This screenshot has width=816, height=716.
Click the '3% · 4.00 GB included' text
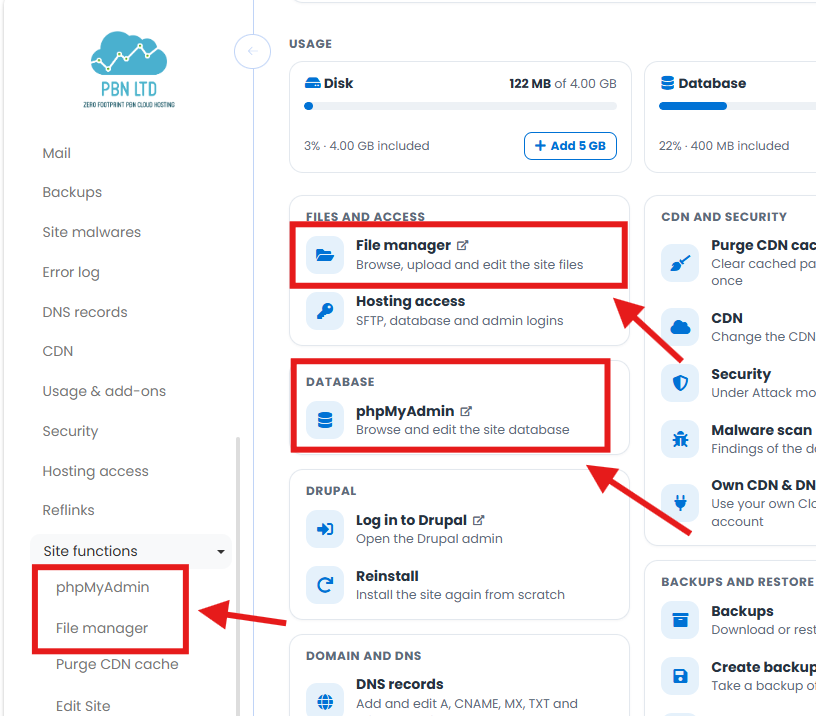366,146
